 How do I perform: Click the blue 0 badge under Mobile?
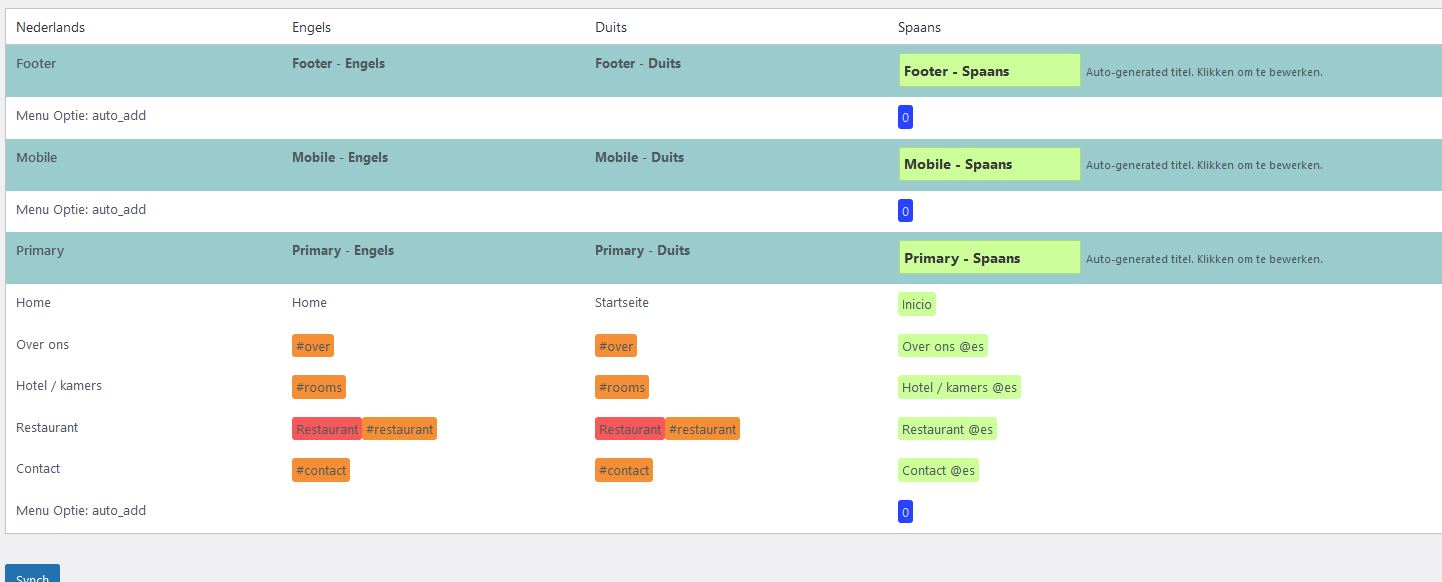point(905,211)
